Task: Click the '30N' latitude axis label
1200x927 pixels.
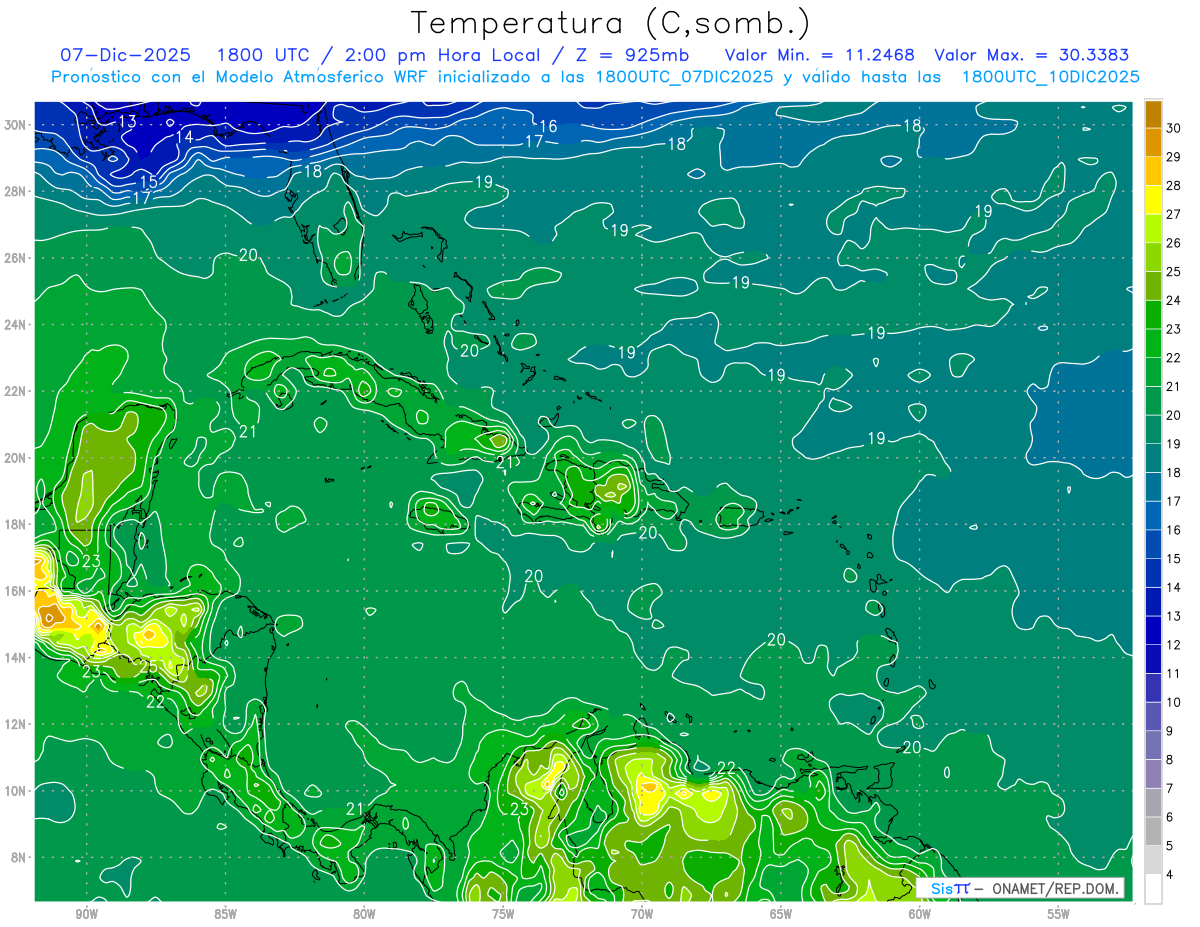Action: [x=16, y=125]
